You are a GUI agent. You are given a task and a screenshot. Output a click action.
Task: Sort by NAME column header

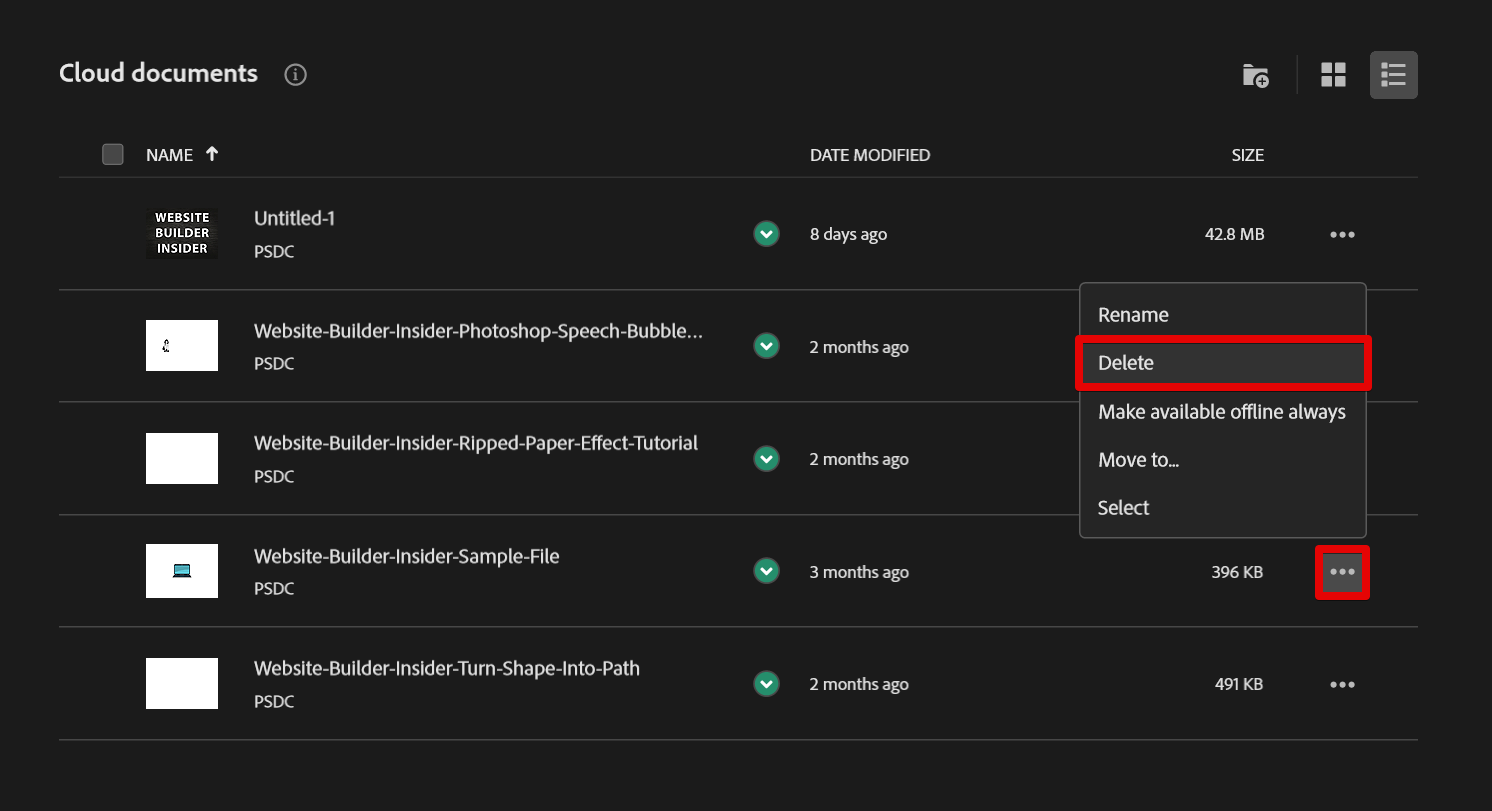[x=169, y=155]
